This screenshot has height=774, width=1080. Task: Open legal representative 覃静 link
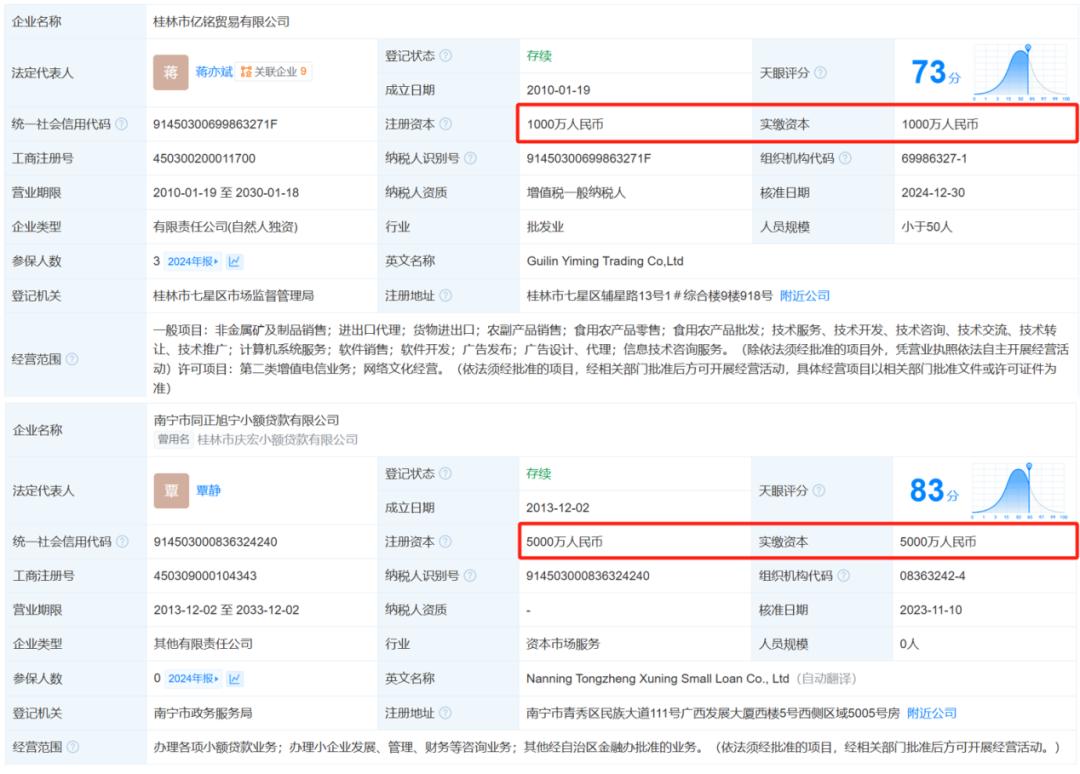coord(209,490)
